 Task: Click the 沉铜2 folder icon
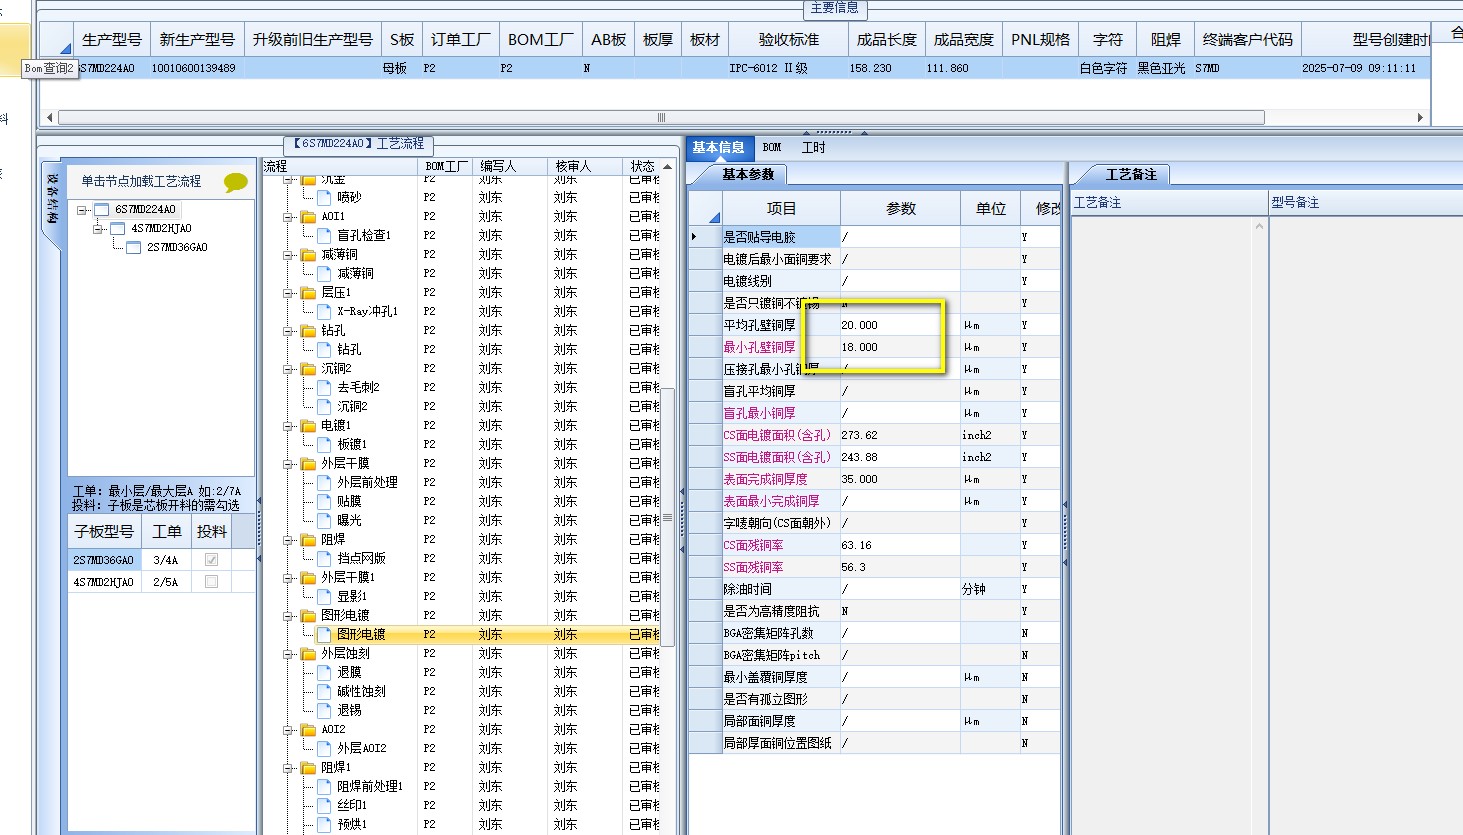click(309, 369)
